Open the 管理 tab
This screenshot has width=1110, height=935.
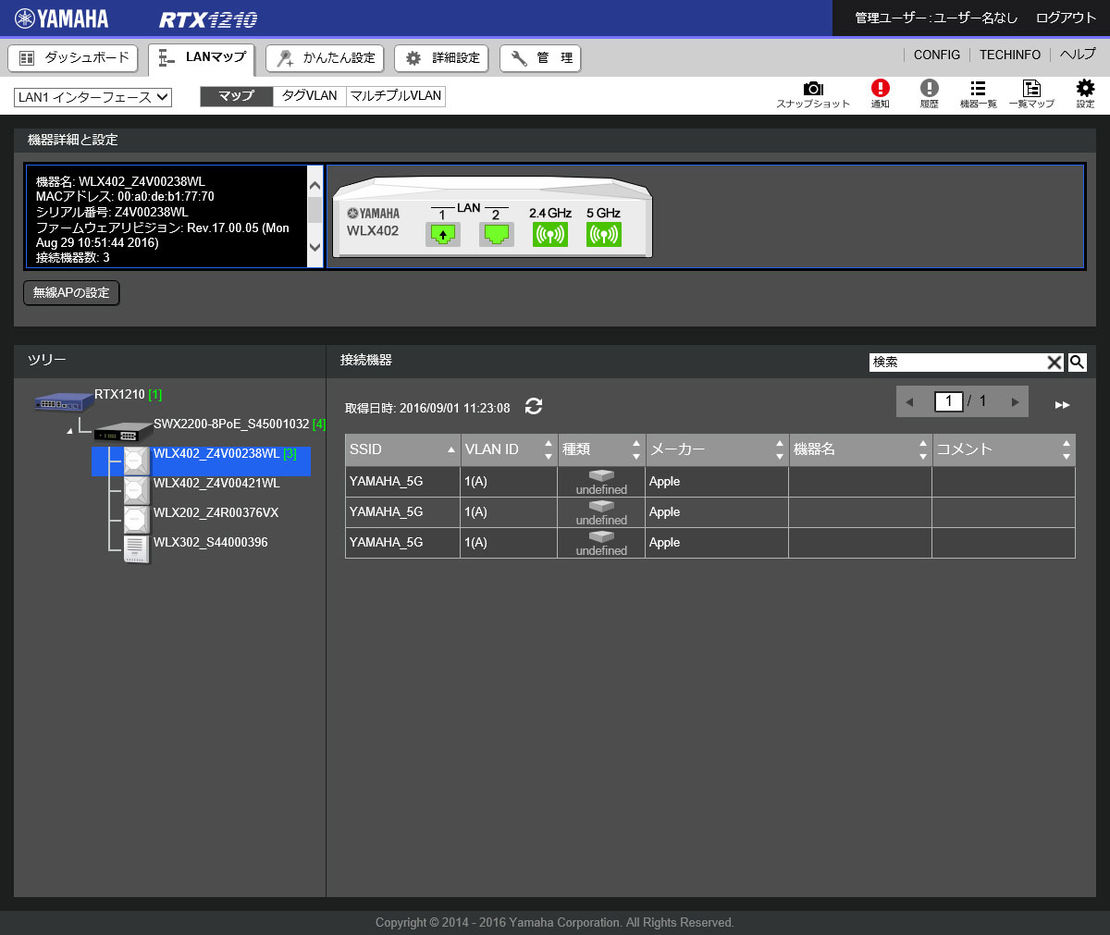point(540,58)
